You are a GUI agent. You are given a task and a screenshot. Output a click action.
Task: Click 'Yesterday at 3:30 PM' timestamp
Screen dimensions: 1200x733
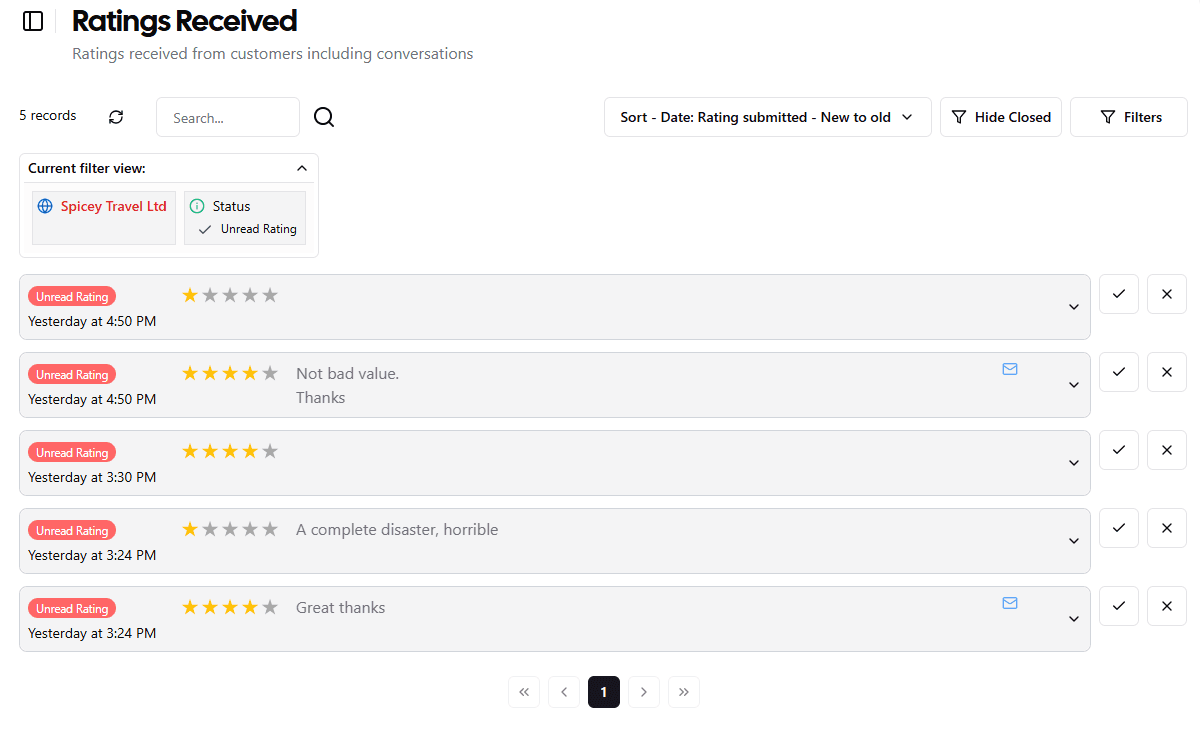(92, 477)
